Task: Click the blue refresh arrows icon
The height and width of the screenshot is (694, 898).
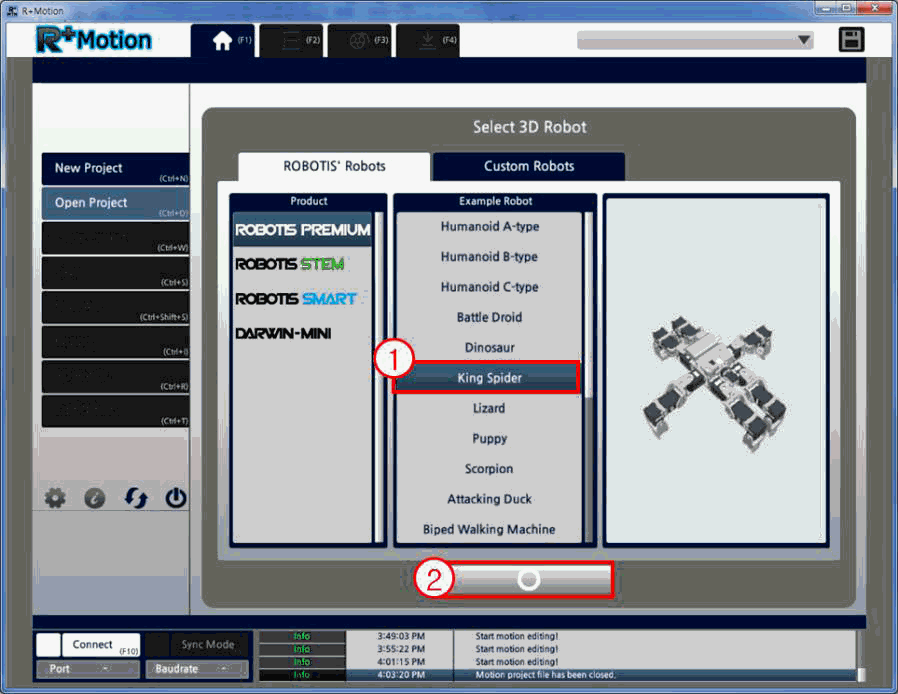Action: pos(136,498)
